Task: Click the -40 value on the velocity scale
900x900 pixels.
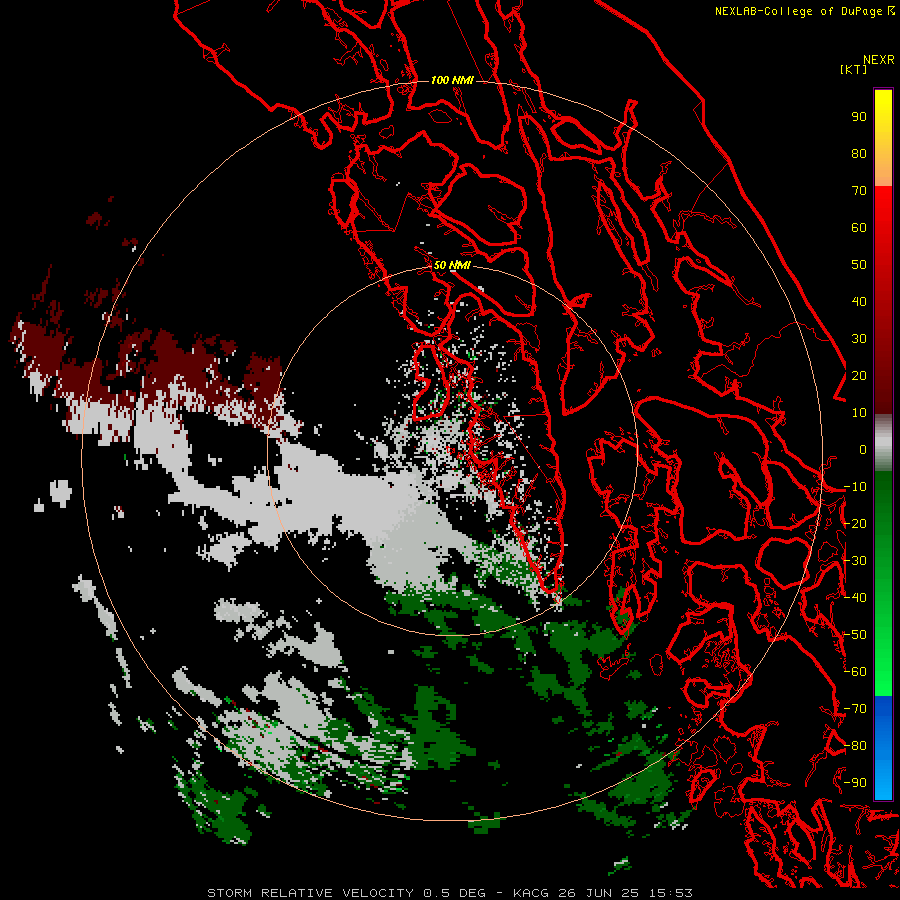Action: 855,598
